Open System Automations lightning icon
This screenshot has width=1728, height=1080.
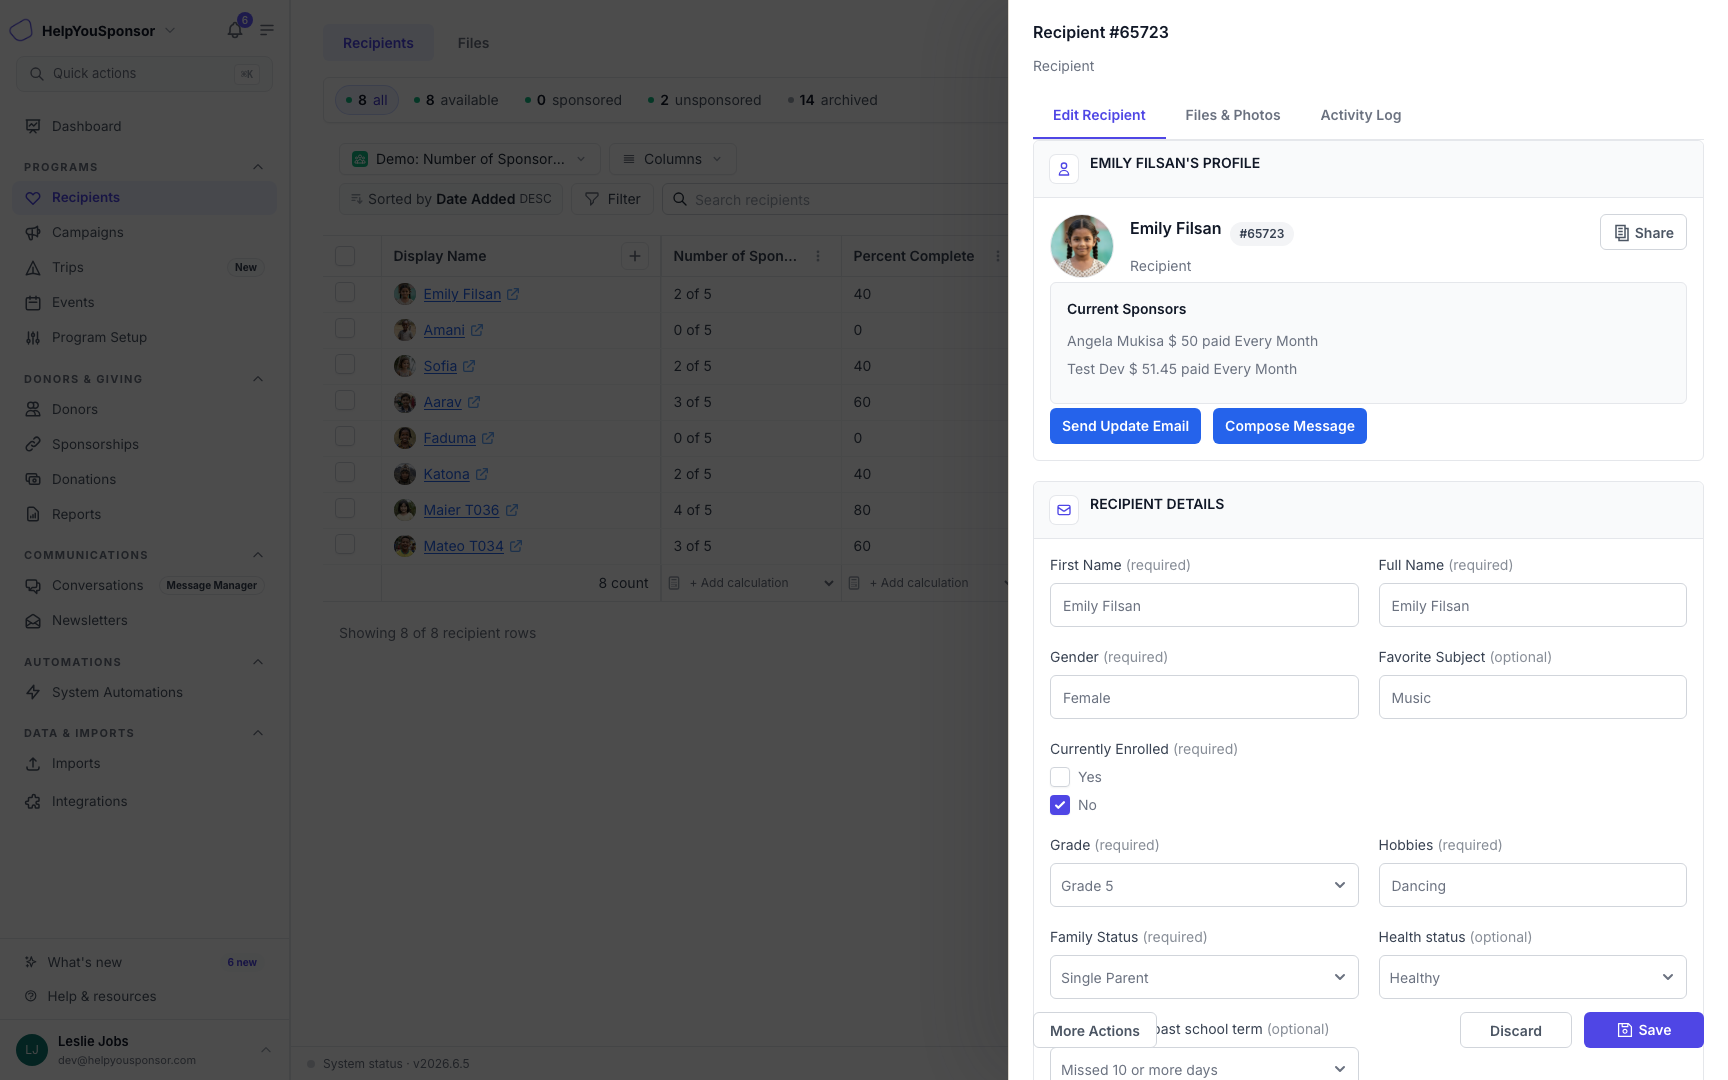(x=33, y=692)
